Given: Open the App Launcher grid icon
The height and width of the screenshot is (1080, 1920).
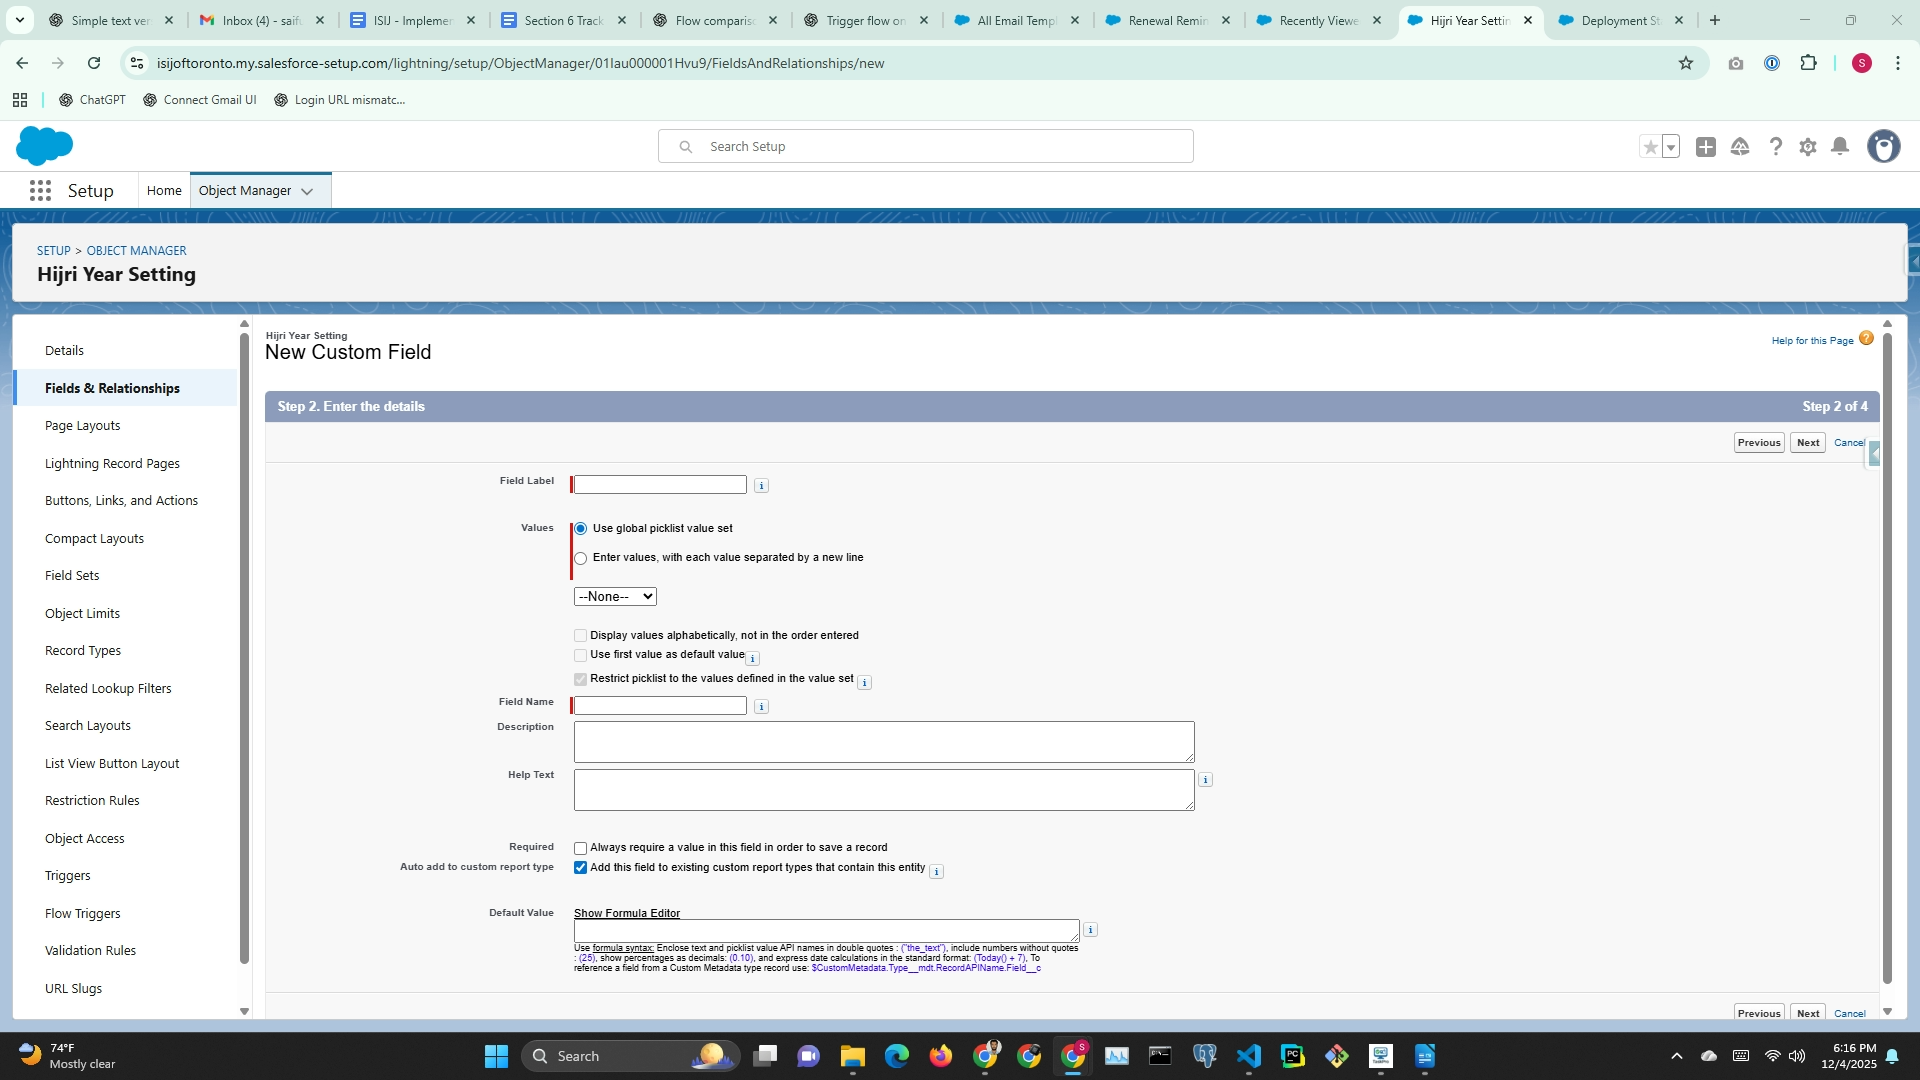Looking at the screenshot, I should [40, 191].
